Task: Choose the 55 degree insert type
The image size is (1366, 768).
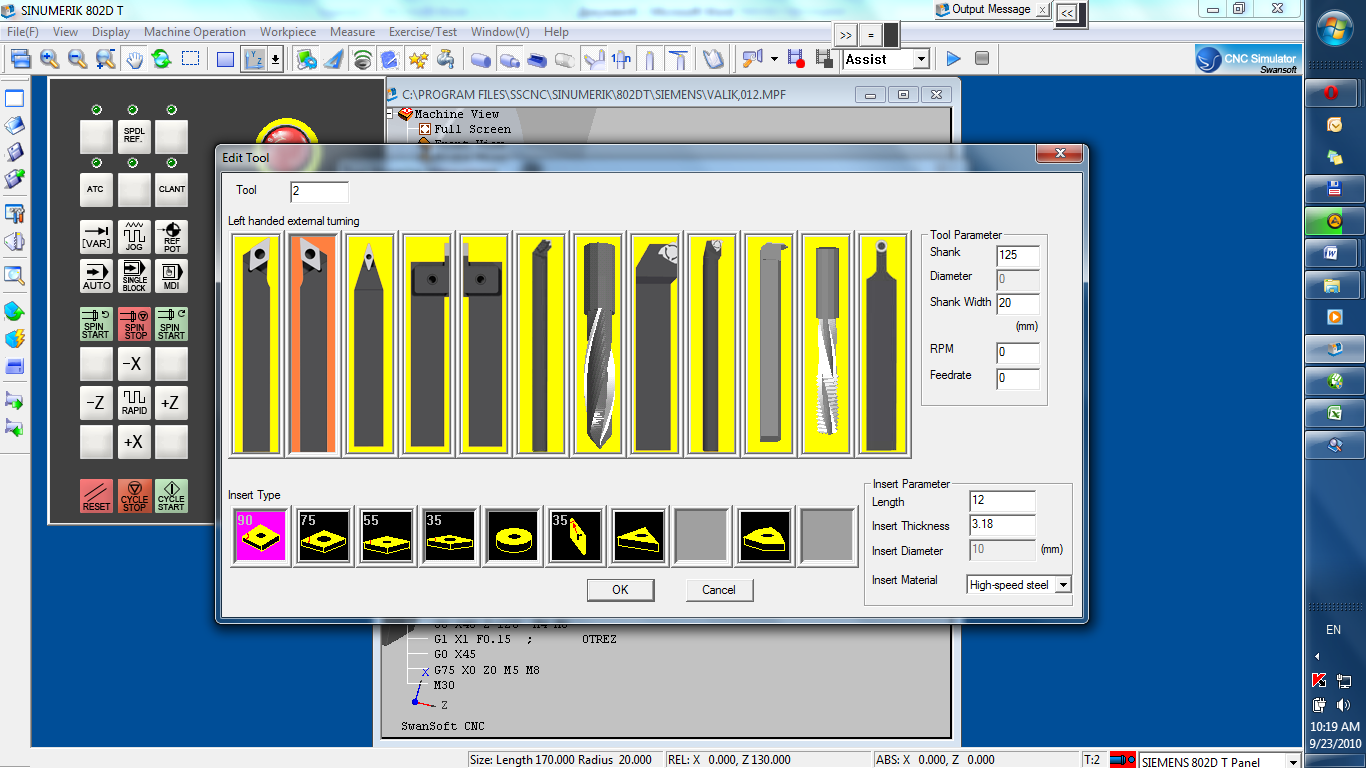Action: [387, 536]
